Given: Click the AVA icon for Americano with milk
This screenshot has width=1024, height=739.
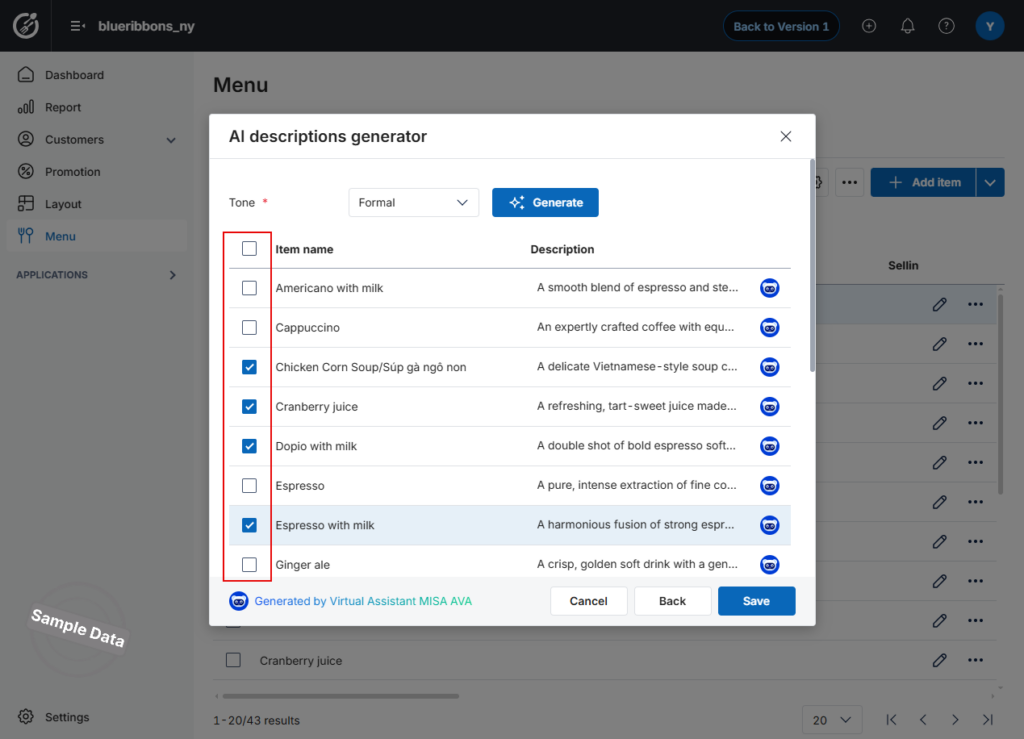Looking at the screenshot, I should (x=769, y=288).
